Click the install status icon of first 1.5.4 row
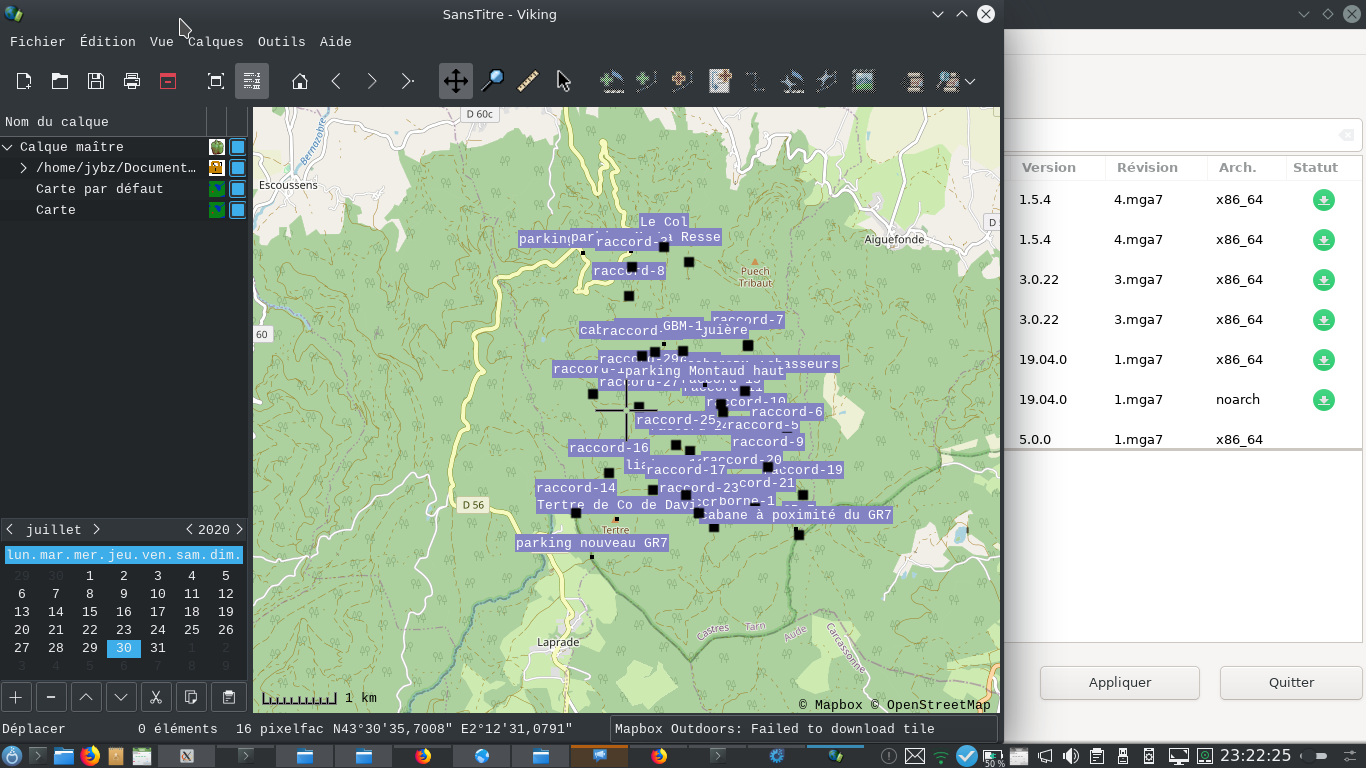The height and width of the screenshot is (768, 1366). [1323, 200]
